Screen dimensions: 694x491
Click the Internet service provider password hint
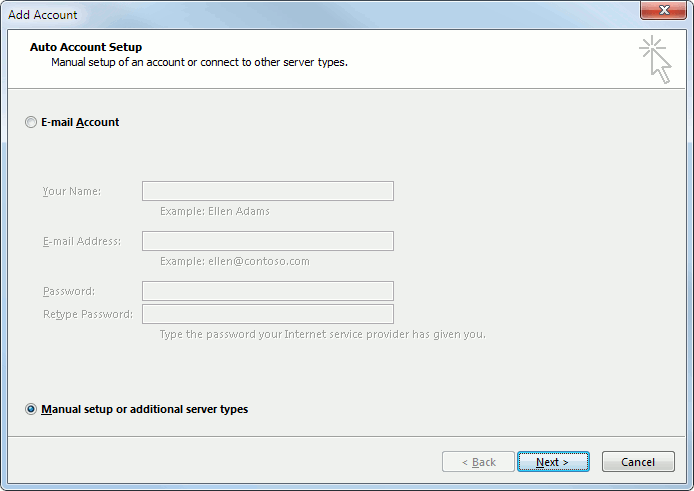coord(322,334)
